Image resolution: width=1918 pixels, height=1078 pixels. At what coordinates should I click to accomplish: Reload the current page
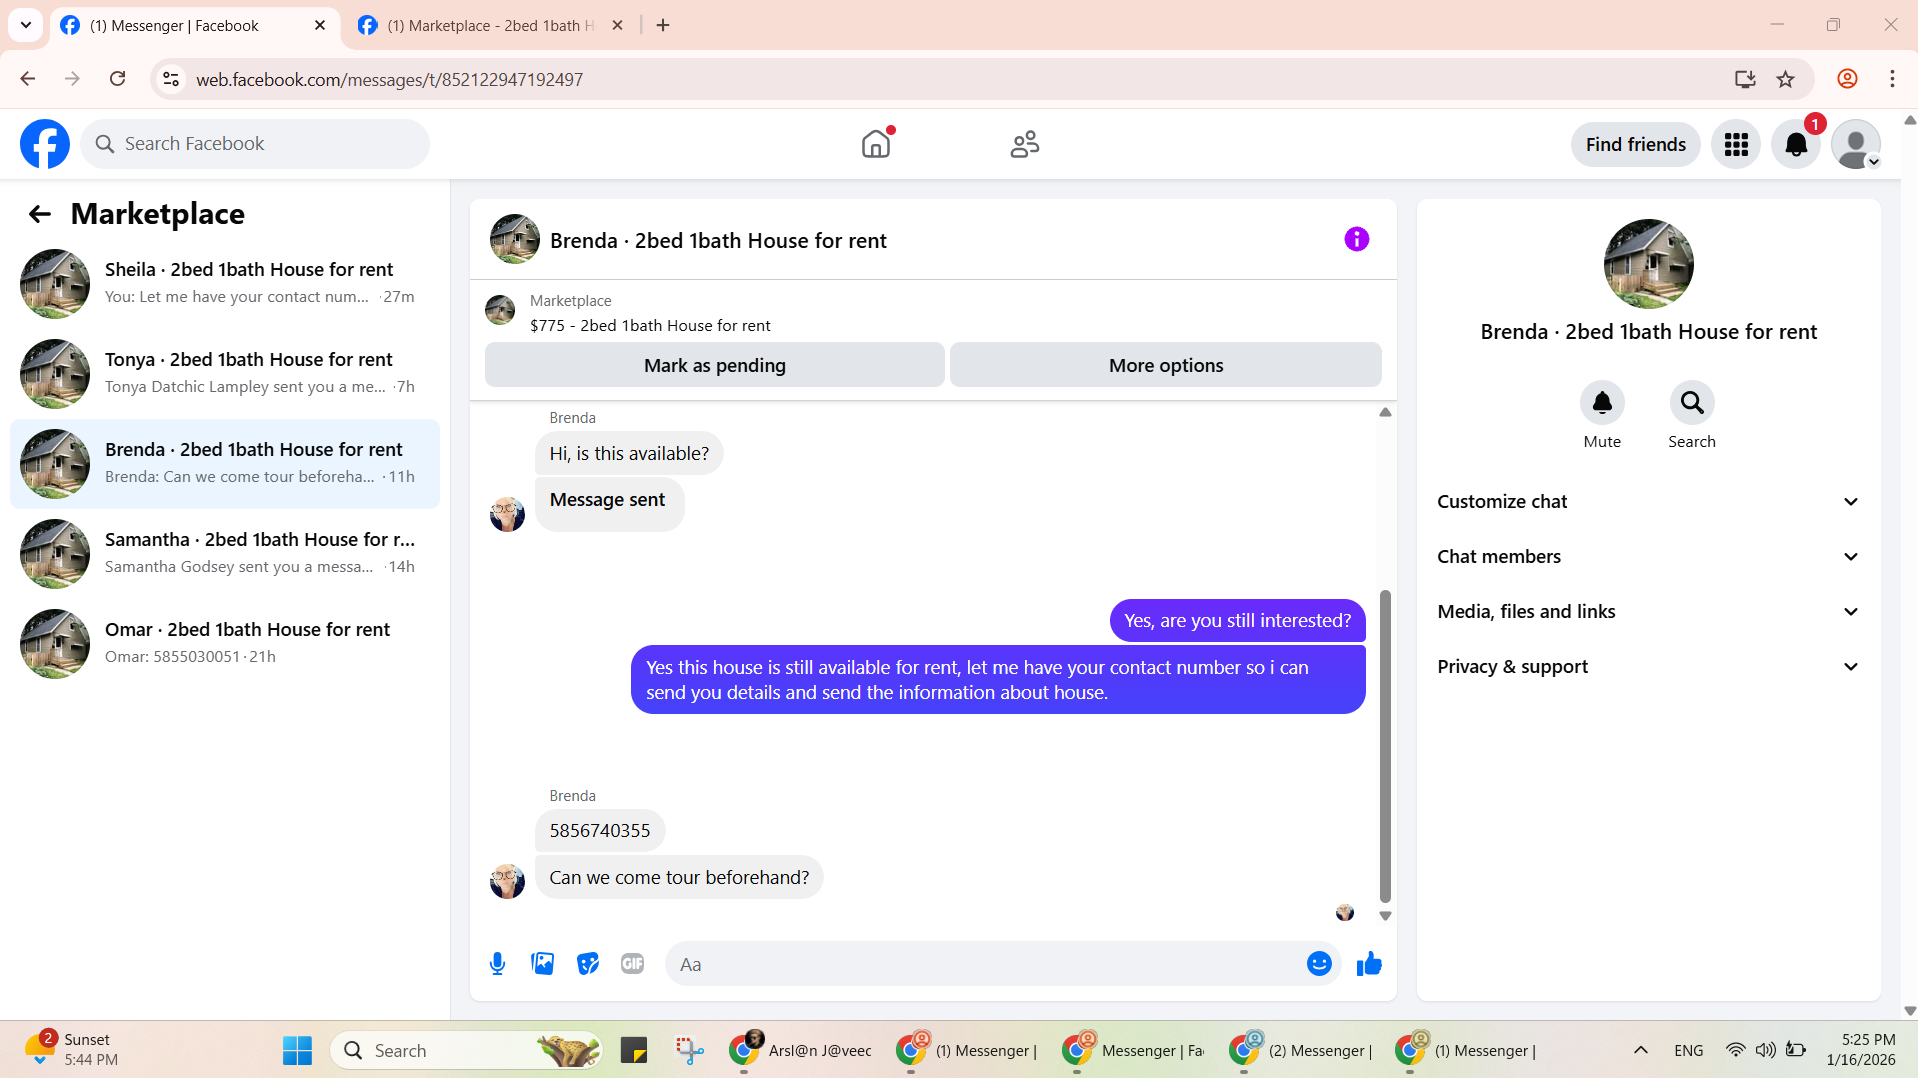click(x=117, y=79)
